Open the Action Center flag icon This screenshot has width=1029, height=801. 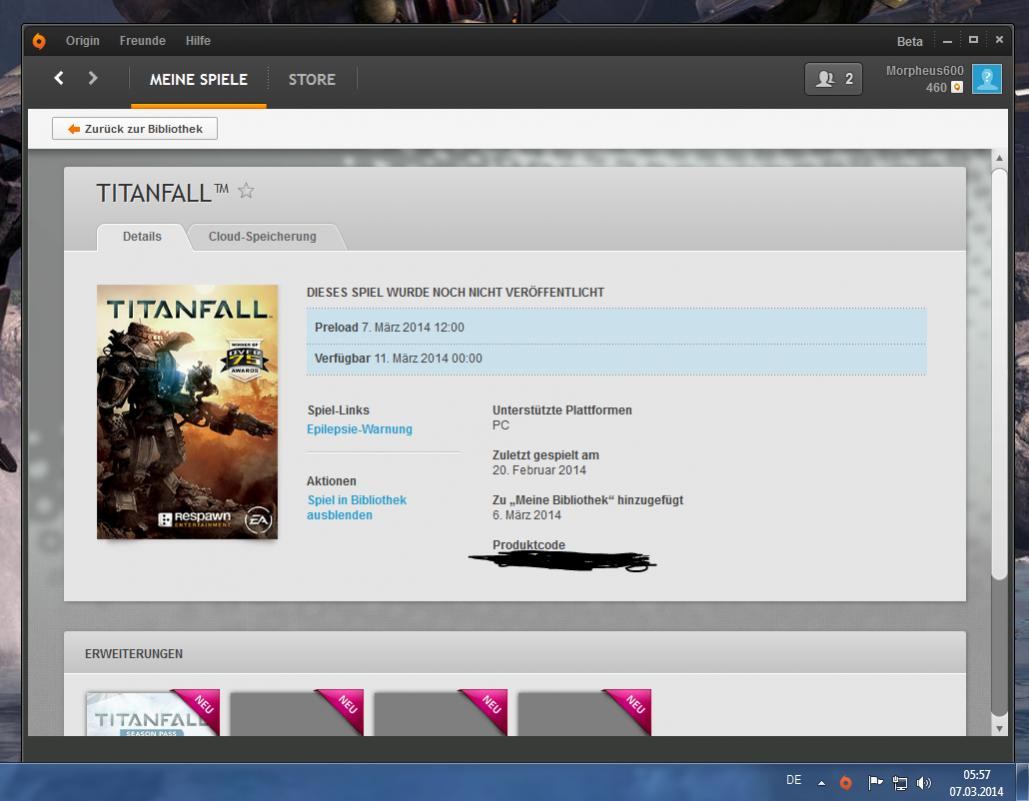[x=875, y=782]
